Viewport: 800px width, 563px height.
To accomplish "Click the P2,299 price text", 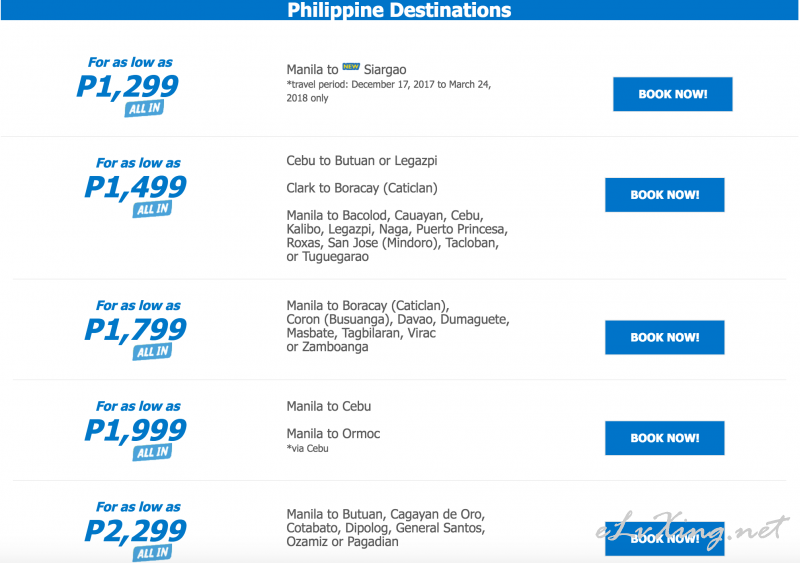I will point(135,530).
